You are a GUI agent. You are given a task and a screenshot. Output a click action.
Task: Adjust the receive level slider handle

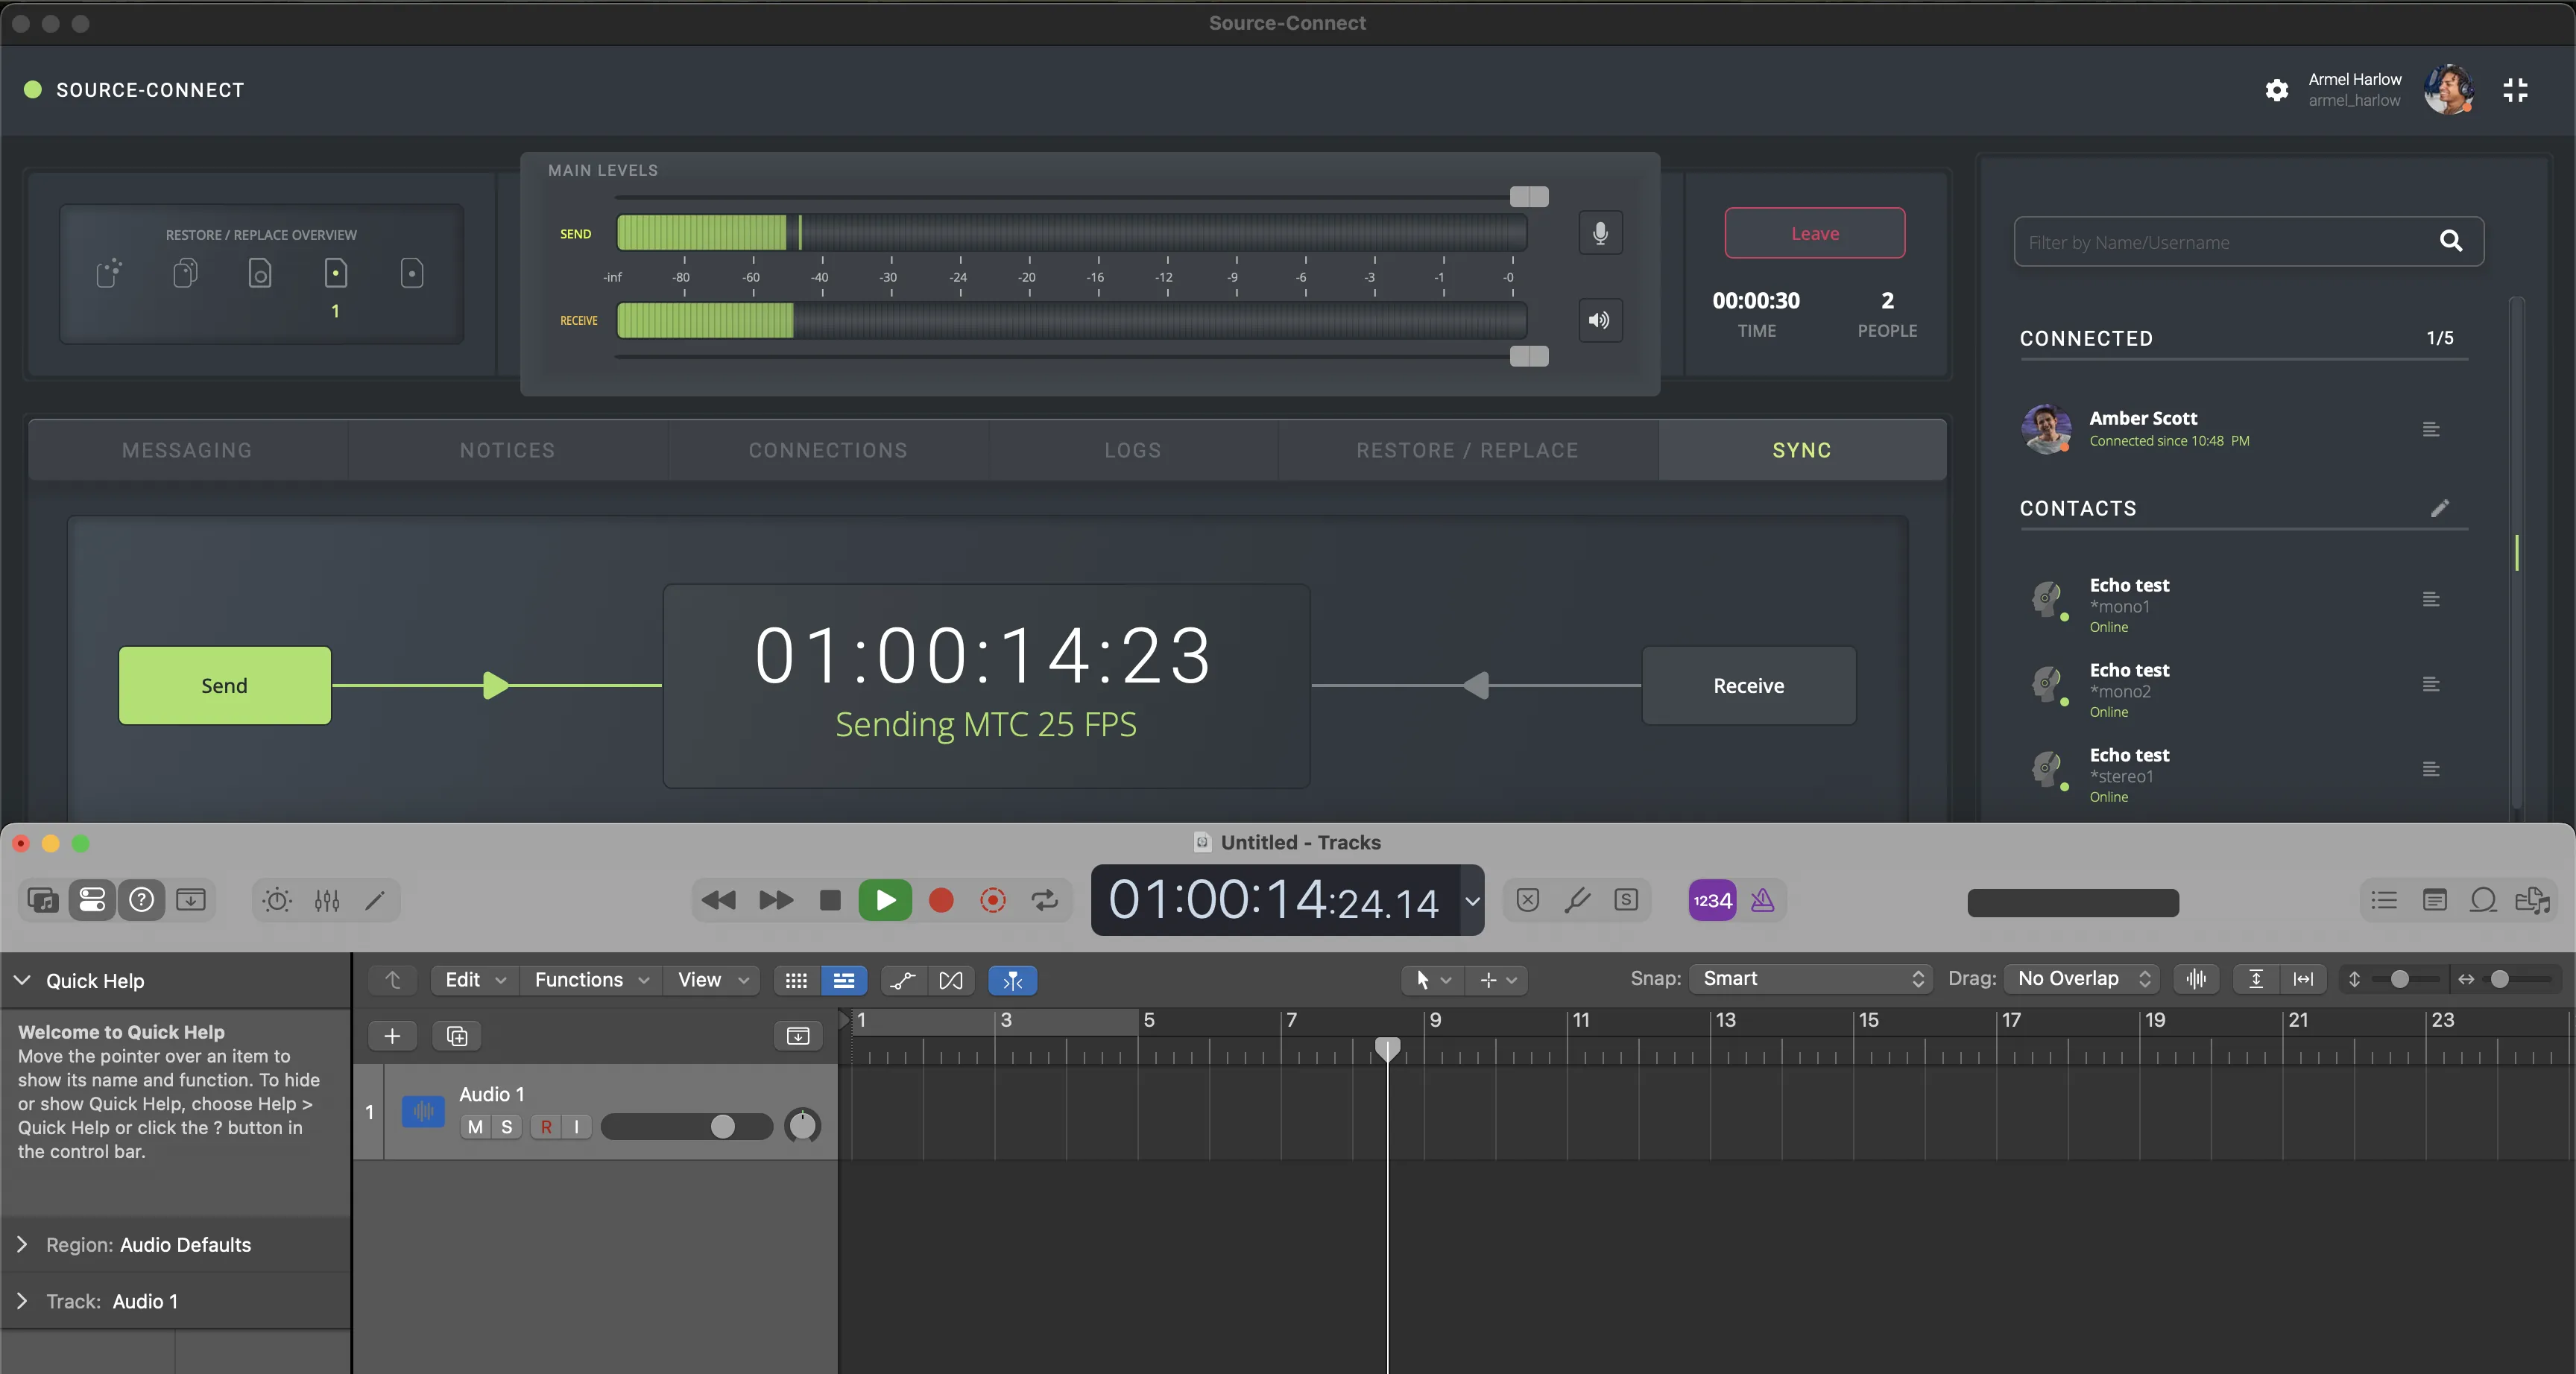1529,356
